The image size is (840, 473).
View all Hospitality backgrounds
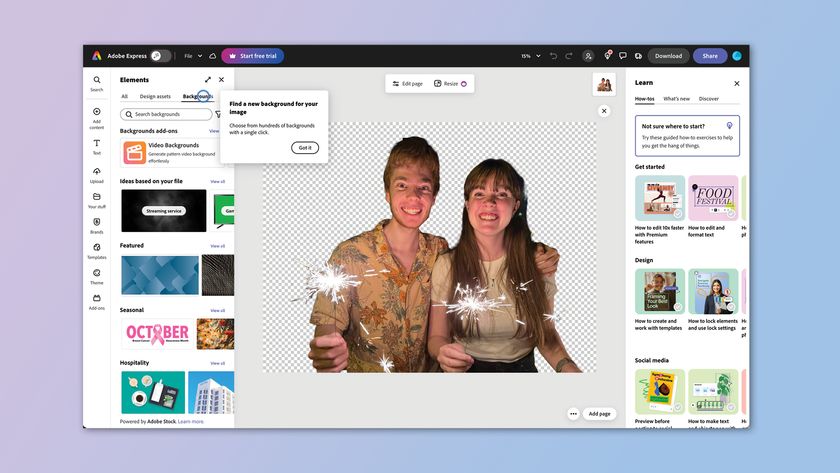[218, 363]
